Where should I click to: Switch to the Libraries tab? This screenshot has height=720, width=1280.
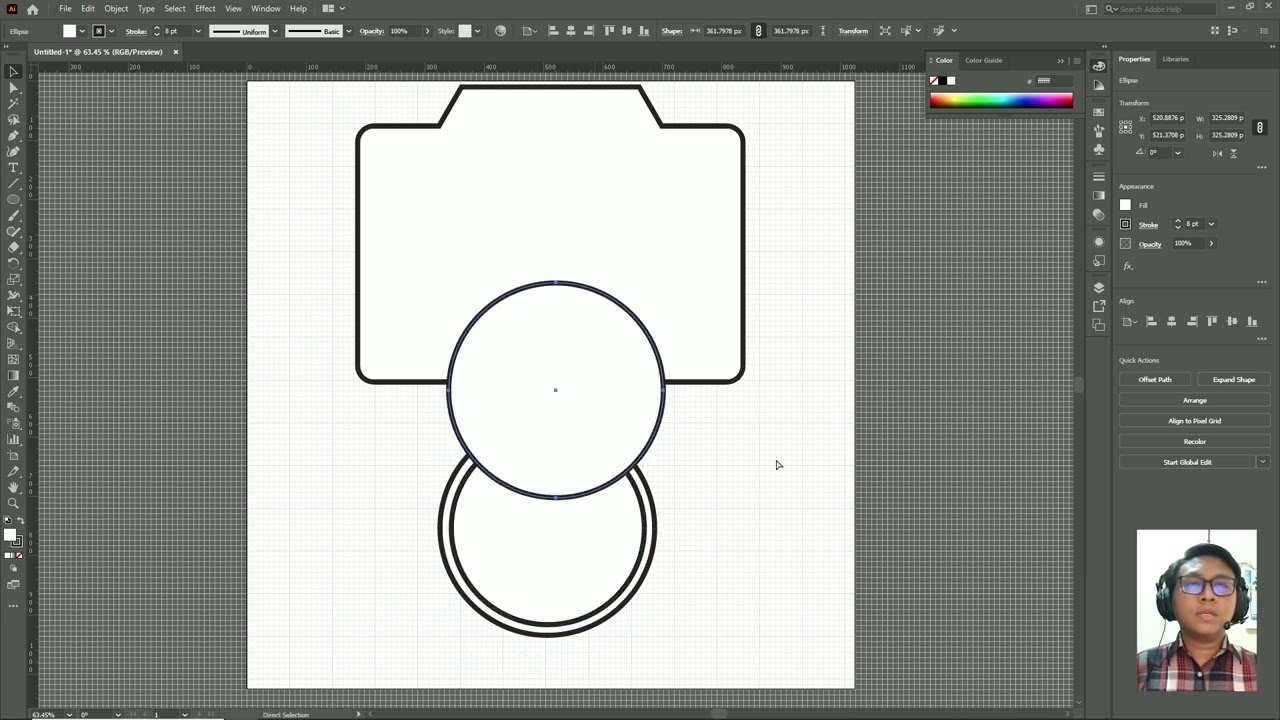[1176, 59]
